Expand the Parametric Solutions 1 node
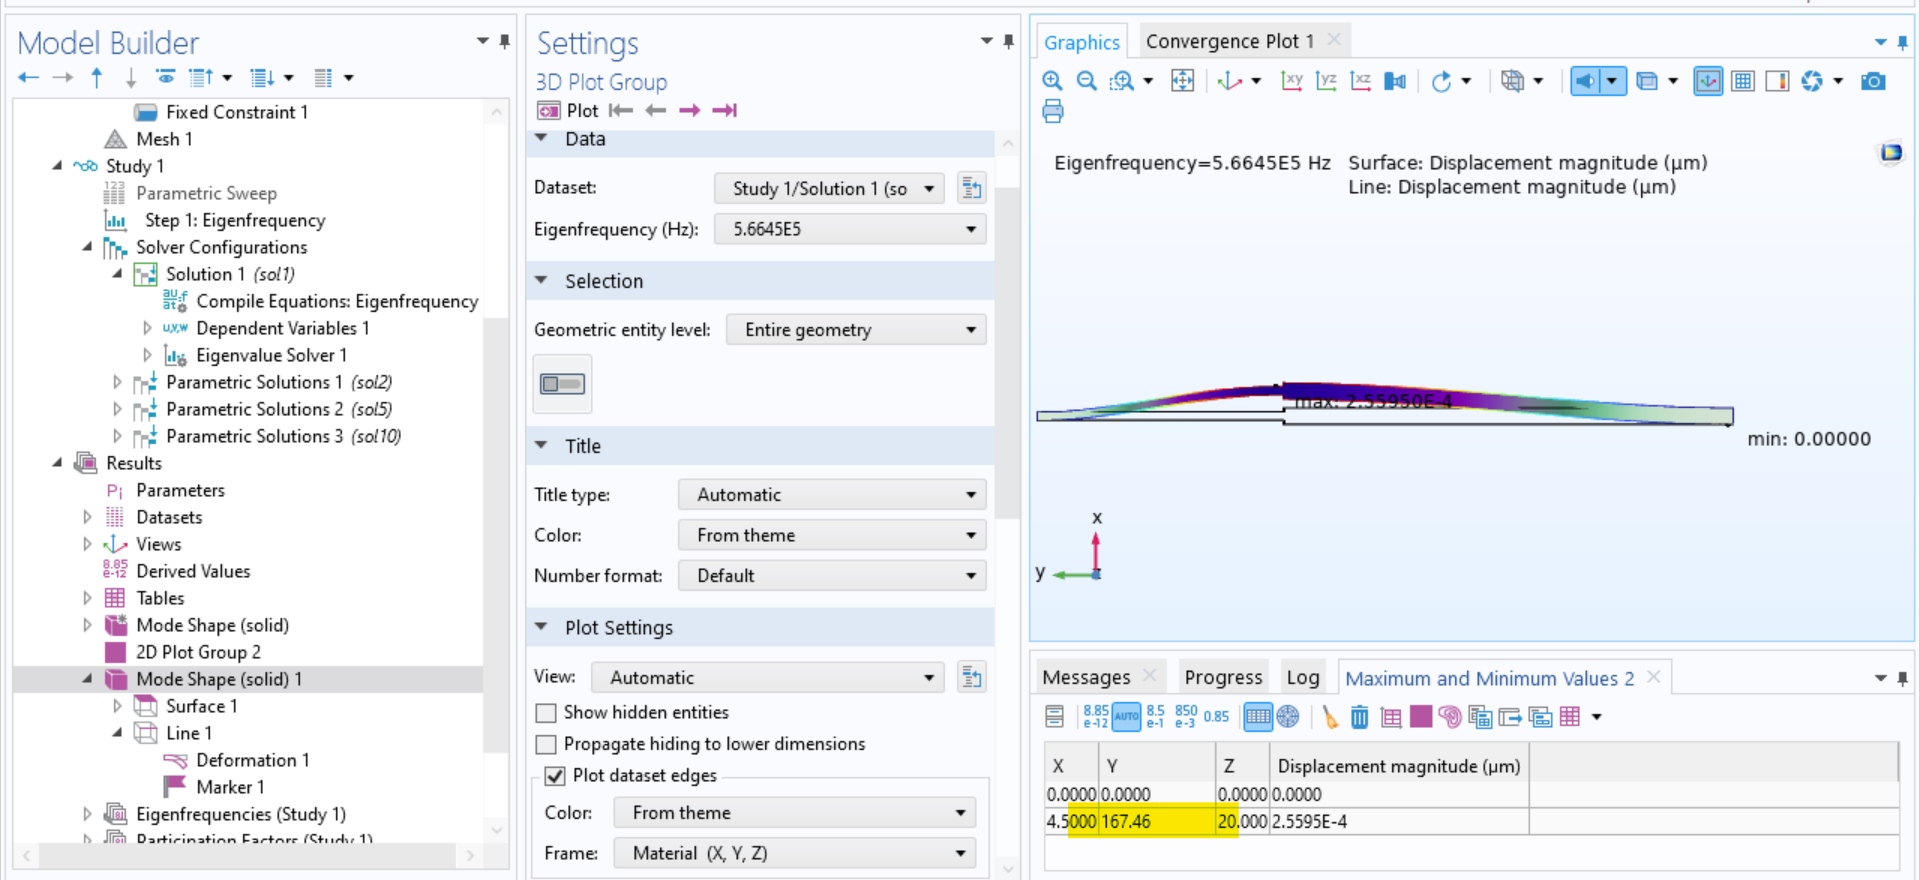Screen dimensions: 1920x880 (117, 382)
